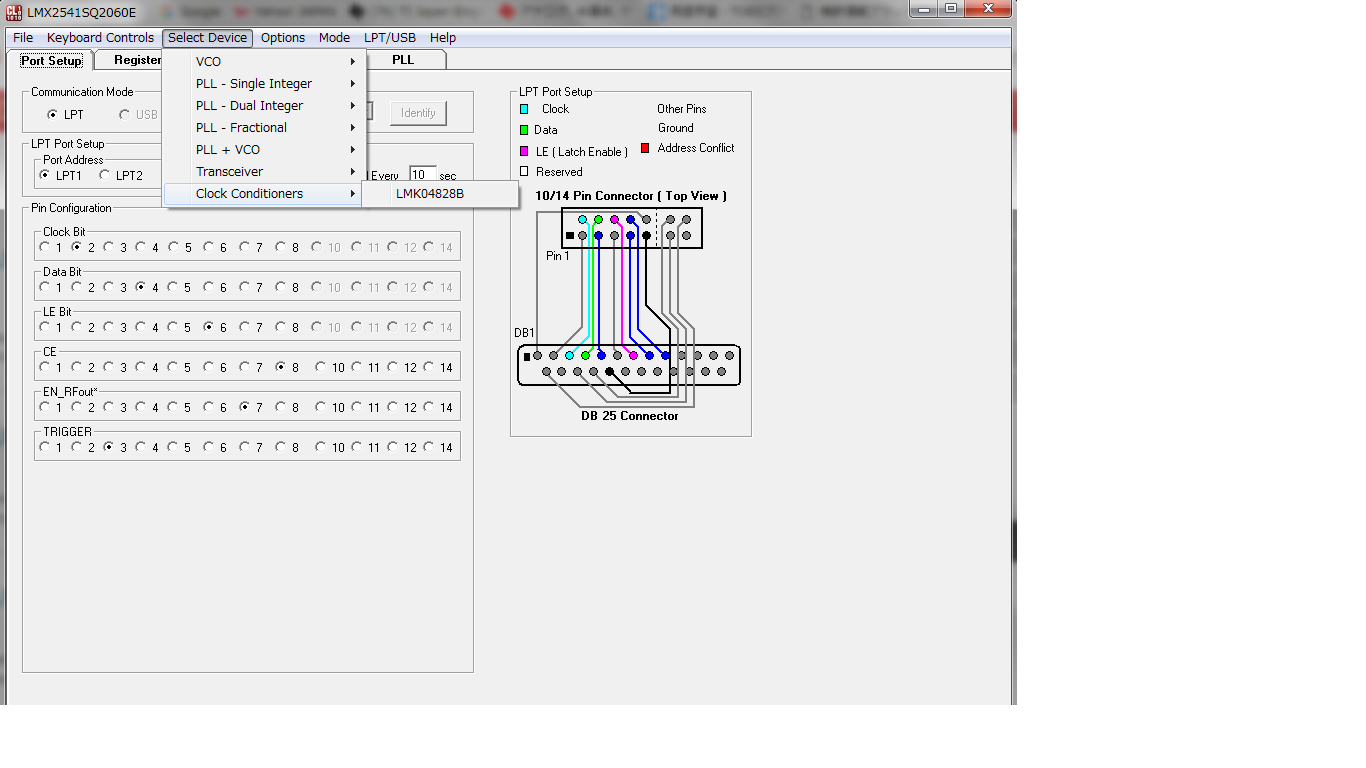This screenshot has width=1366, height=768.
Task: Click the green Data legend swatch
Action: [524, 130]
